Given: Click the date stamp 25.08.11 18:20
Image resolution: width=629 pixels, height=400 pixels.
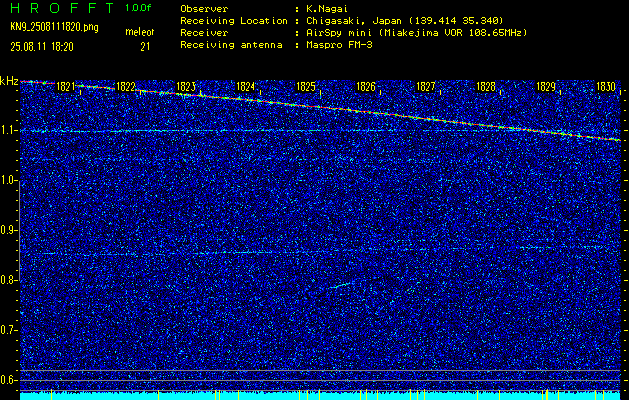Looking at the screenshot, I should coord(42,47).
